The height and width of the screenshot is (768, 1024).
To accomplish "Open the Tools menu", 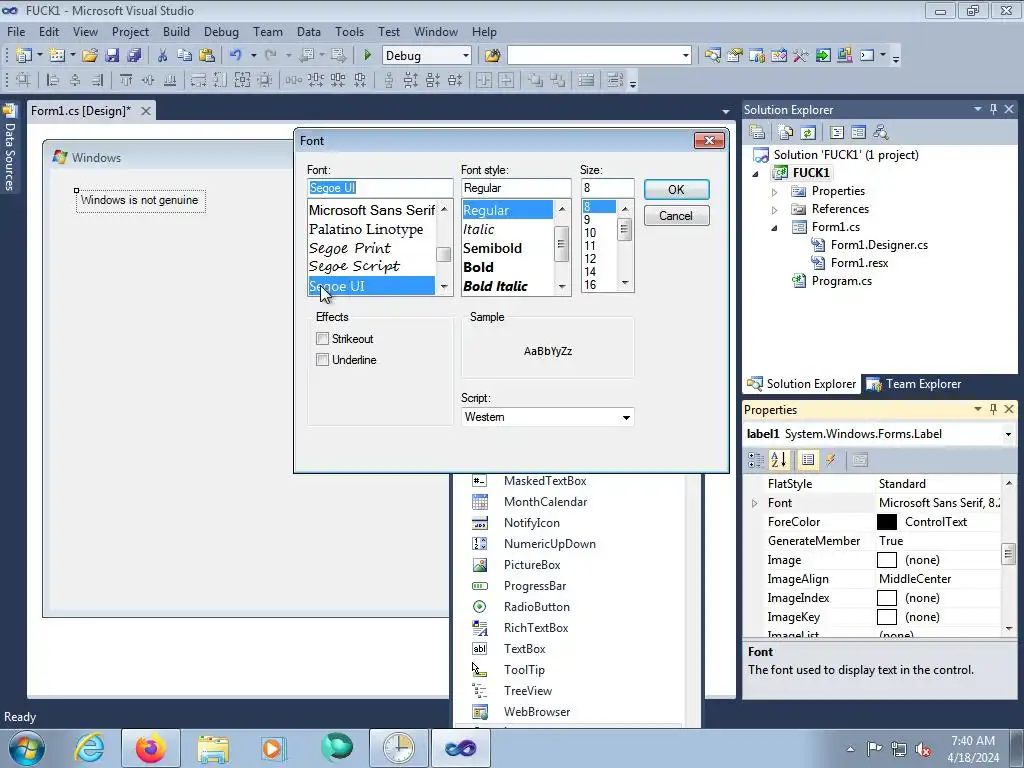I will 349,31.
